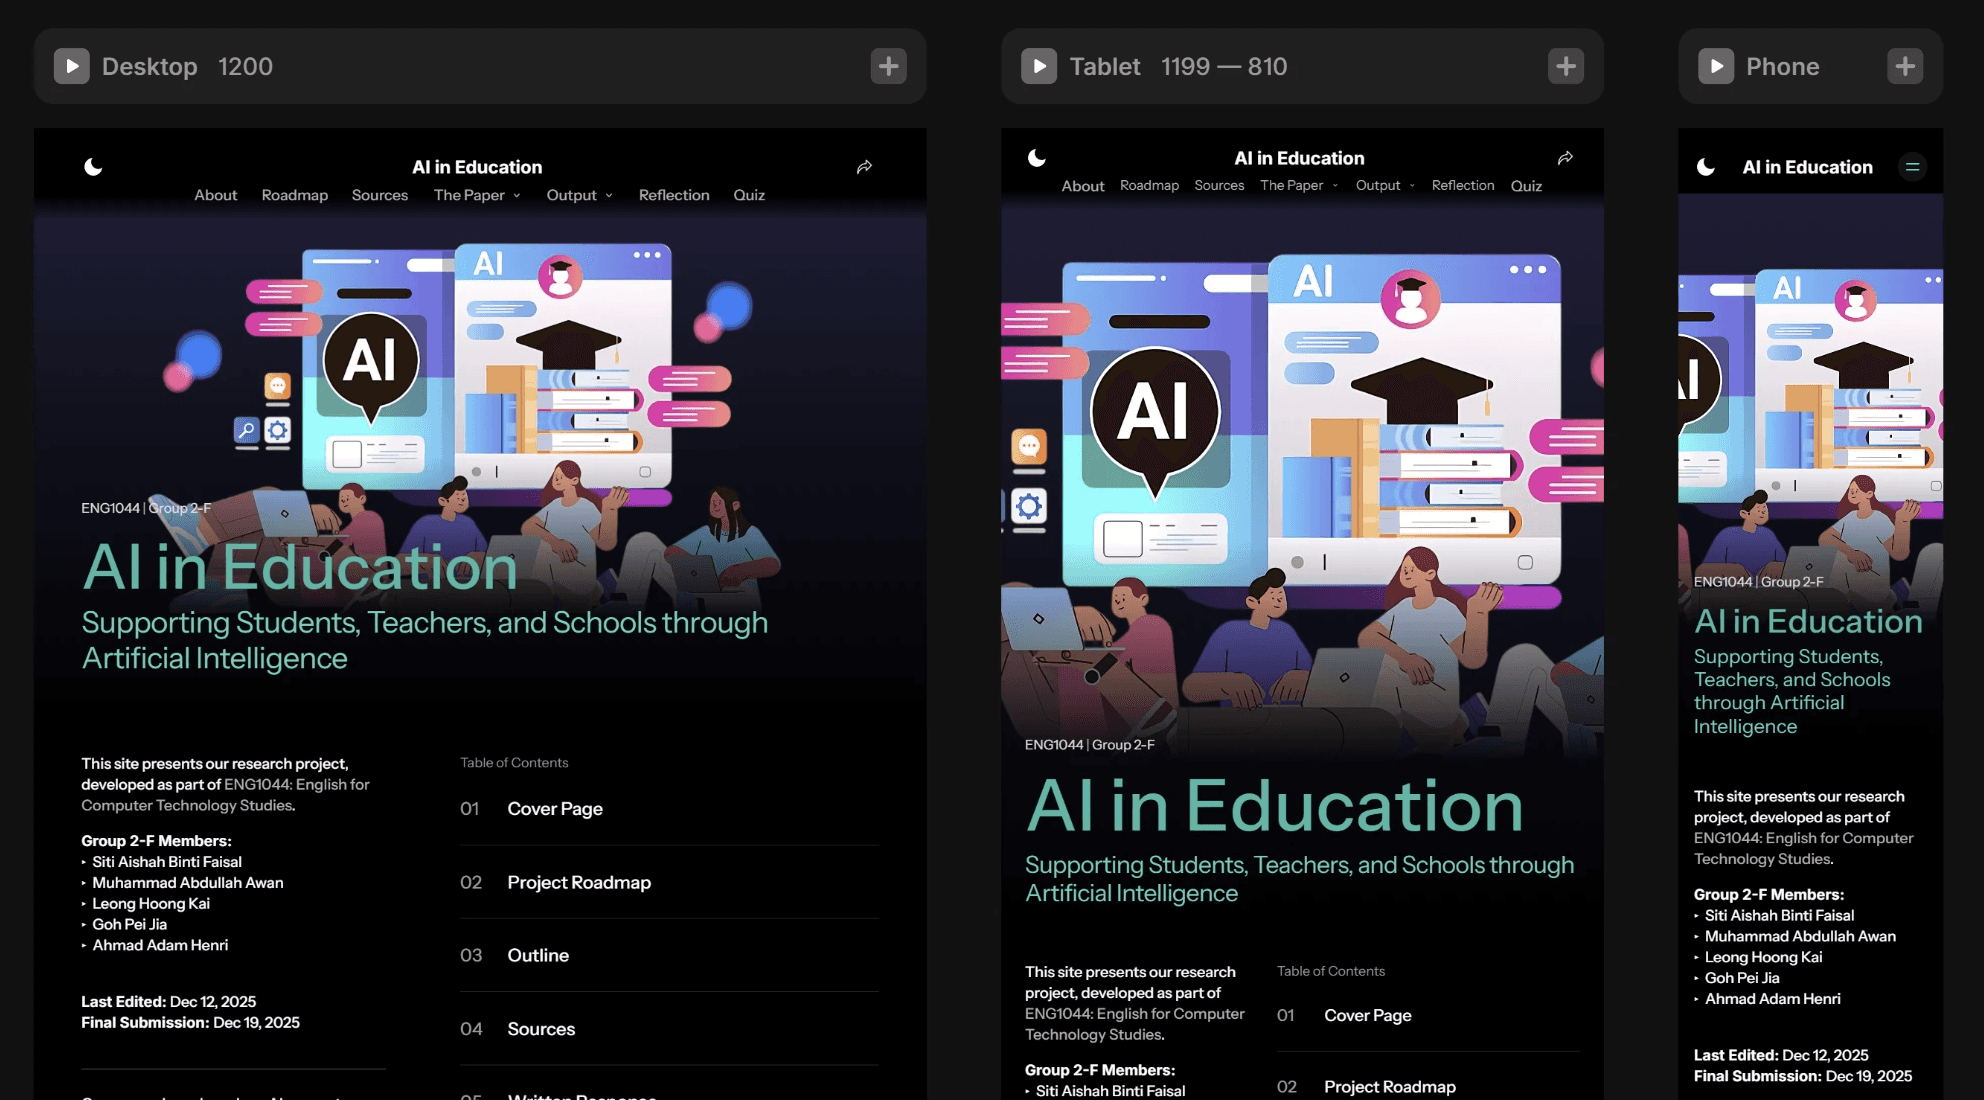Toggle dark mode moon in Desktop preview
This screenshot has height=1100, width=1984.
tap(93, 167)
